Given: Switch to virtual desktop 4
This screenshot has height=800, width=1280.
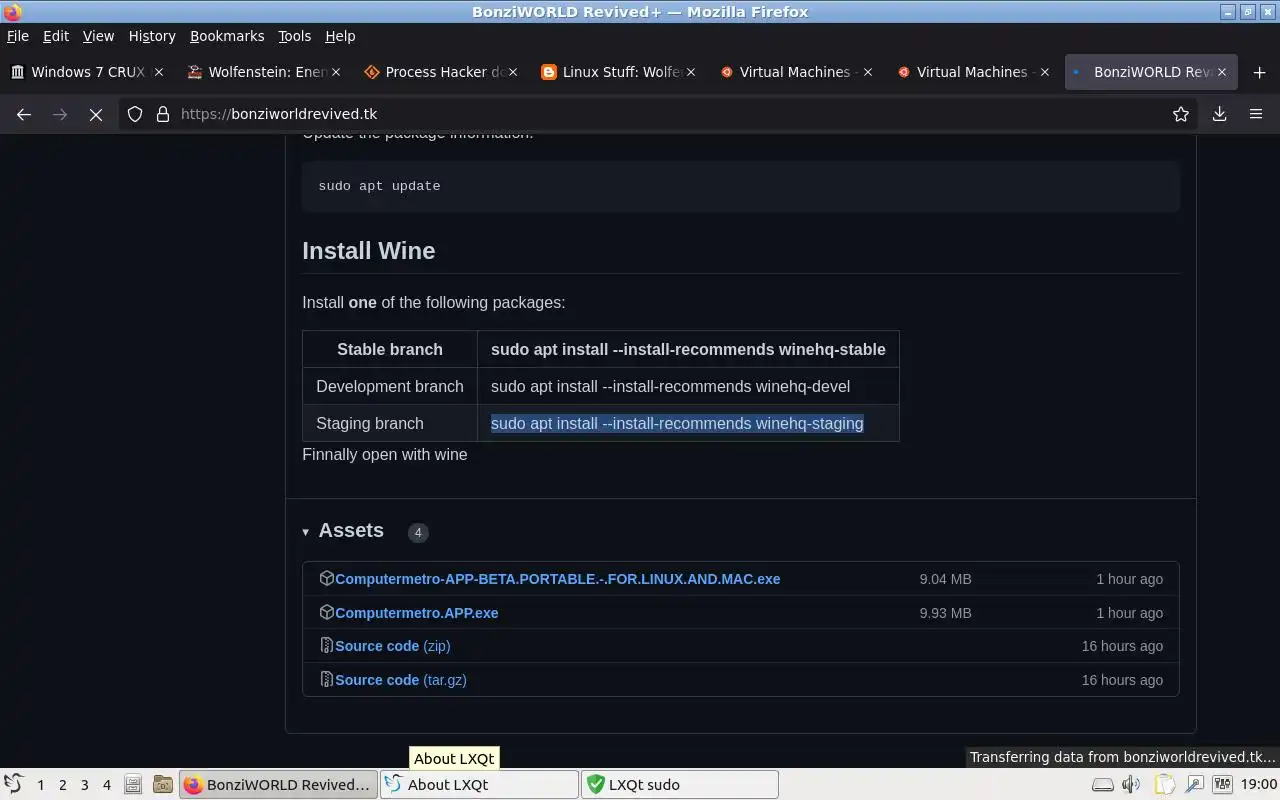Looking at the screenshot, I should point(107,785).
